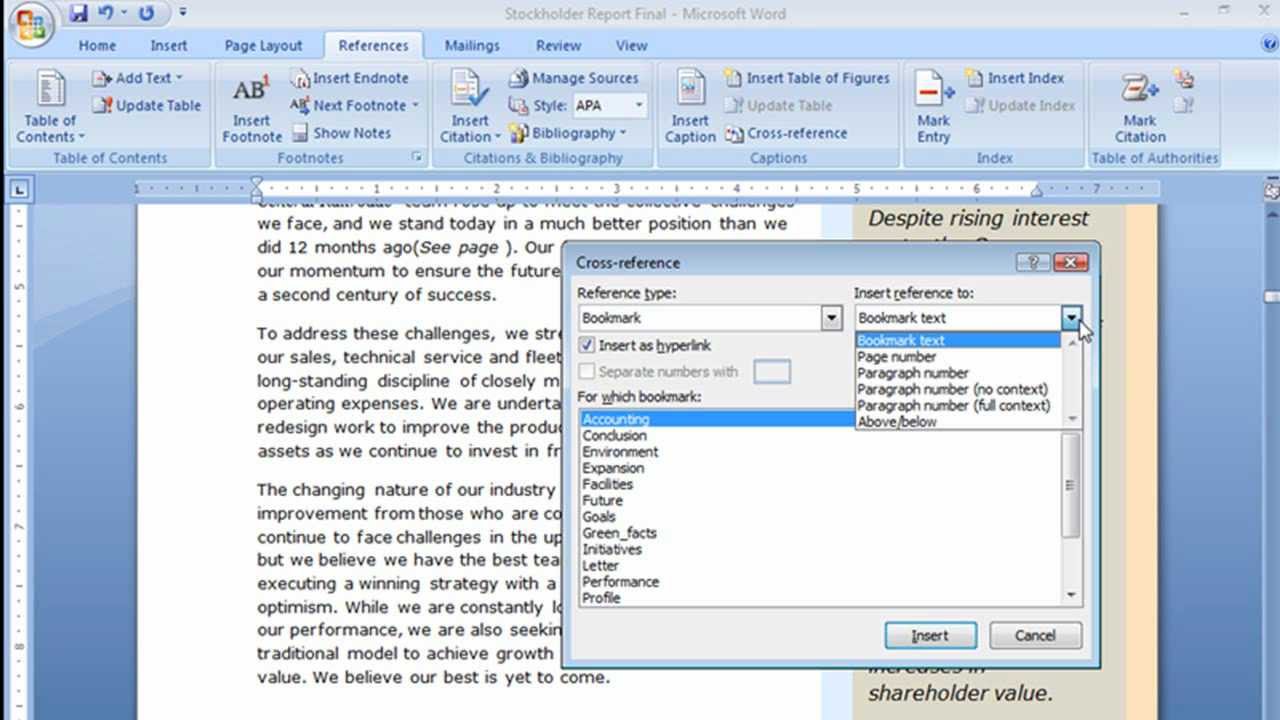
Task: Redo action in Quick Access toolbar
Action: click(146, 14)
